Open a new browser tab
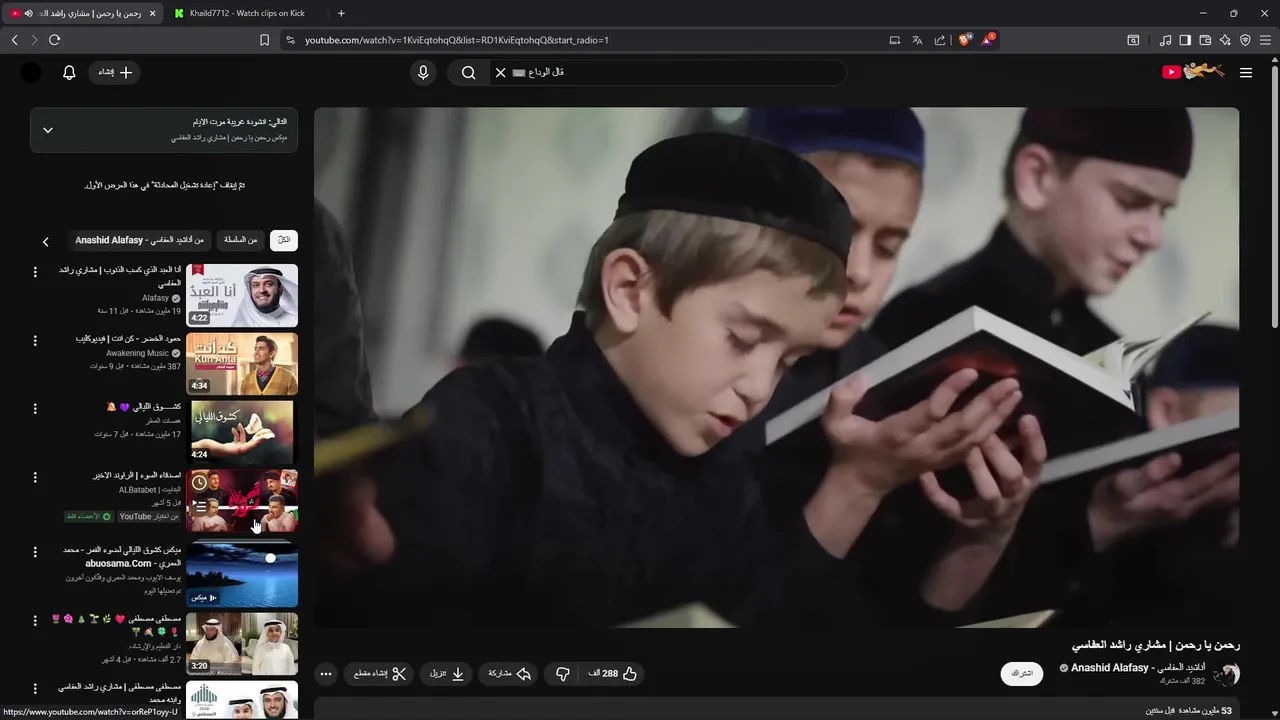 coord(341,13)
